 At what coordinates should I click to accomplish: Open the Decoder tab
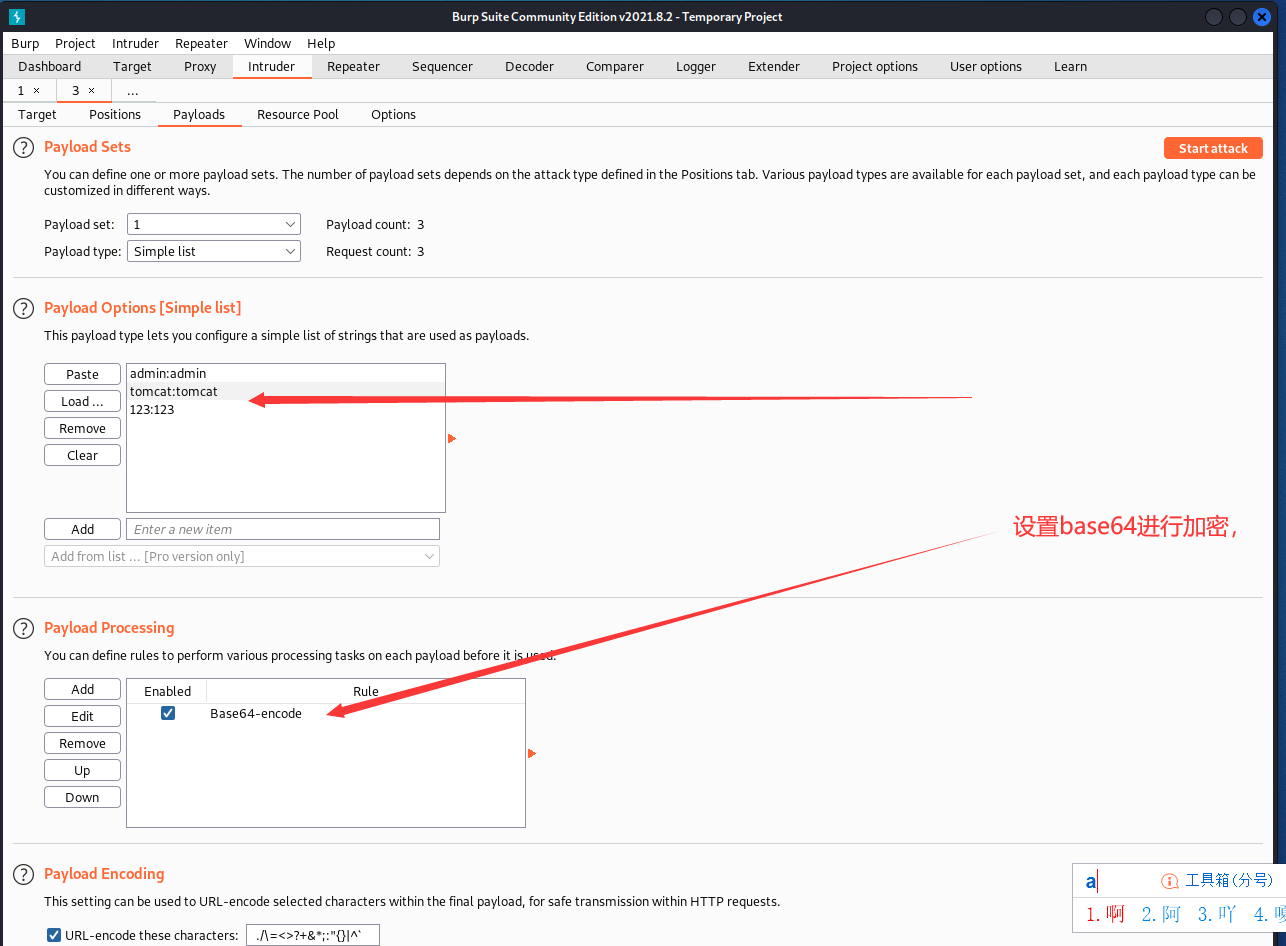pyautogui.click(x=529, y=67)
